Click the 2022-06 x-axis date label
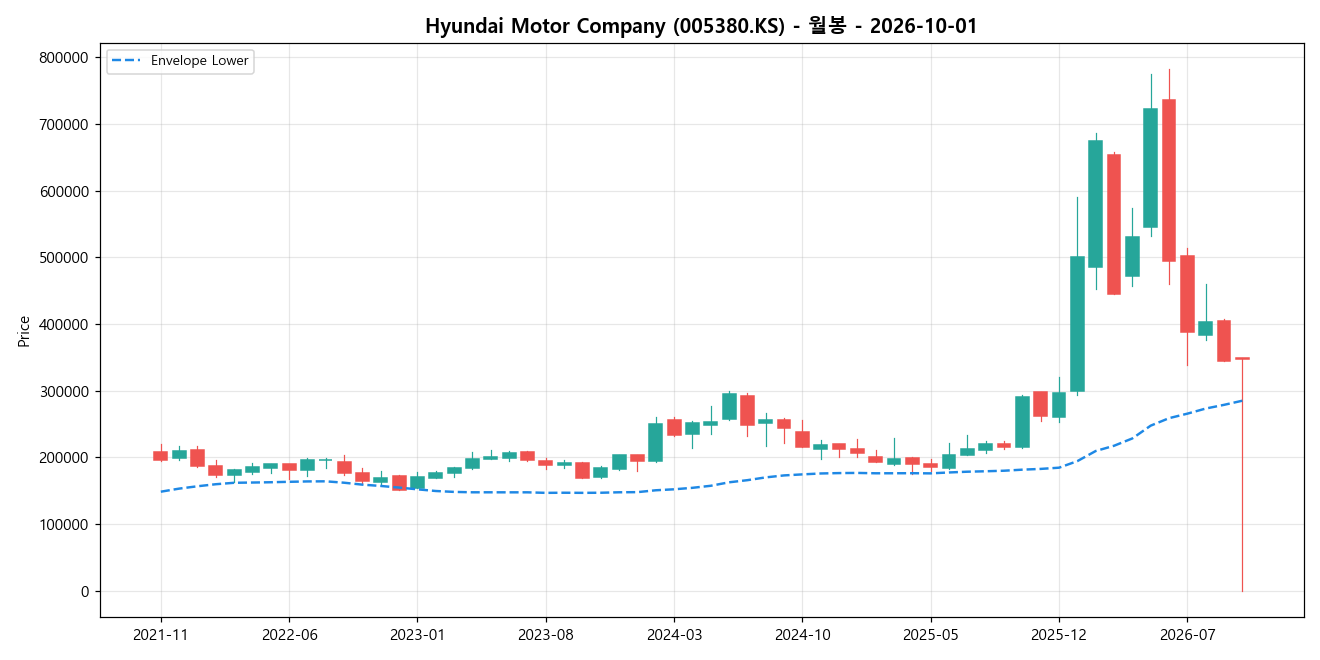This screenshot has width=1320, height=660. (x=289, y=636)
